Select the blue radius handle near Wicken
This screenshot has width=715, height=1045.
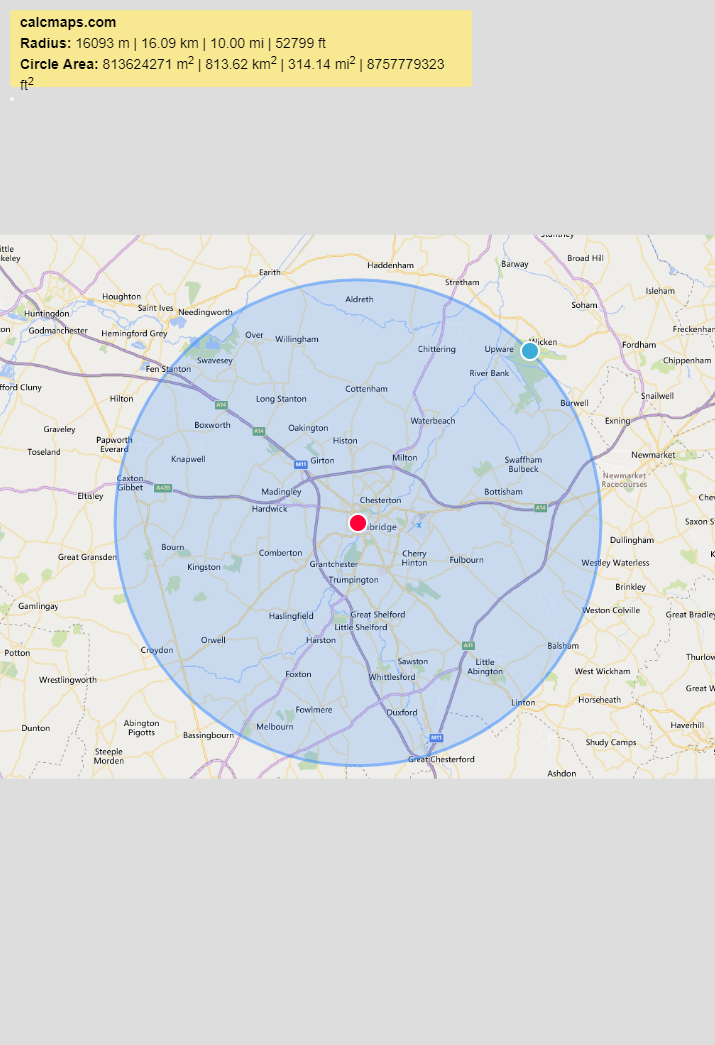click(530, 351)
